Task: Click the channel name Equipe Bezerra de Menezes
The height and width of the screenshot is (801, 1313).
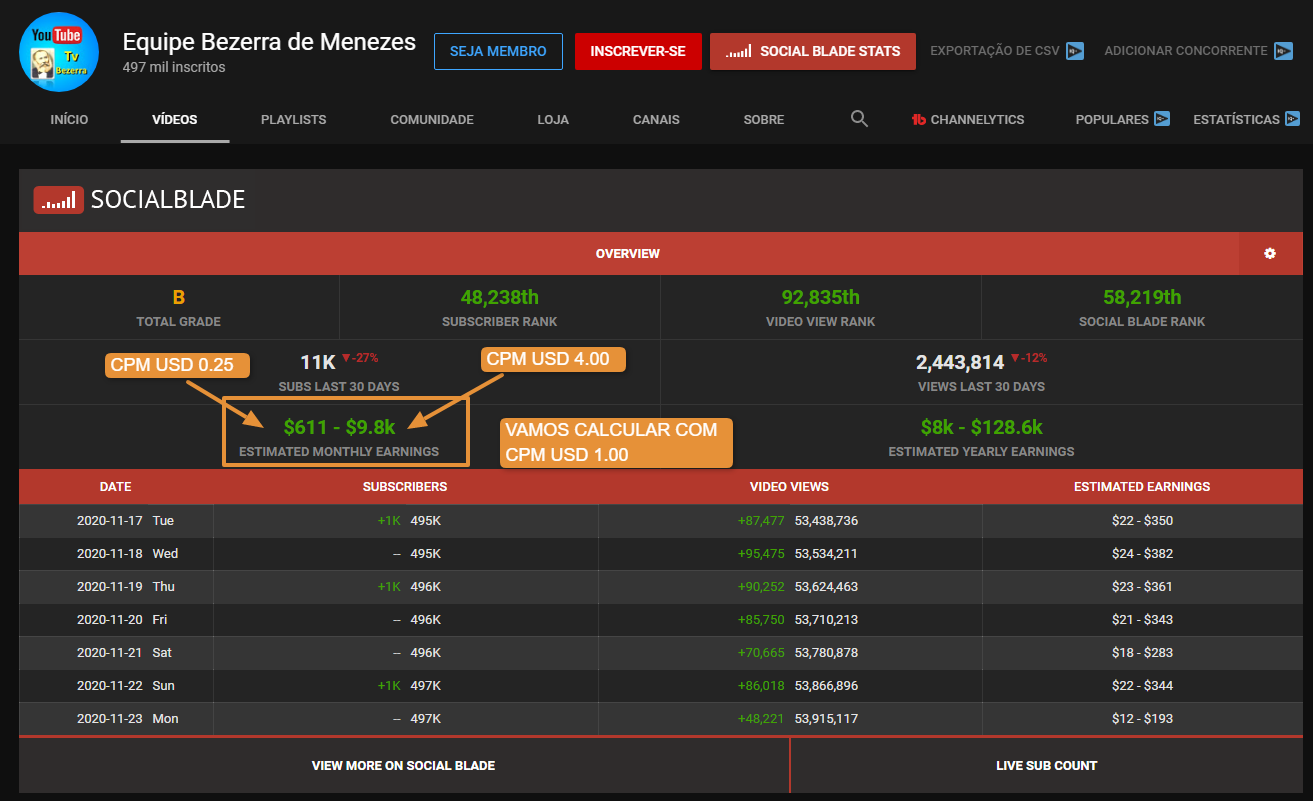Action: pos(269,41)
